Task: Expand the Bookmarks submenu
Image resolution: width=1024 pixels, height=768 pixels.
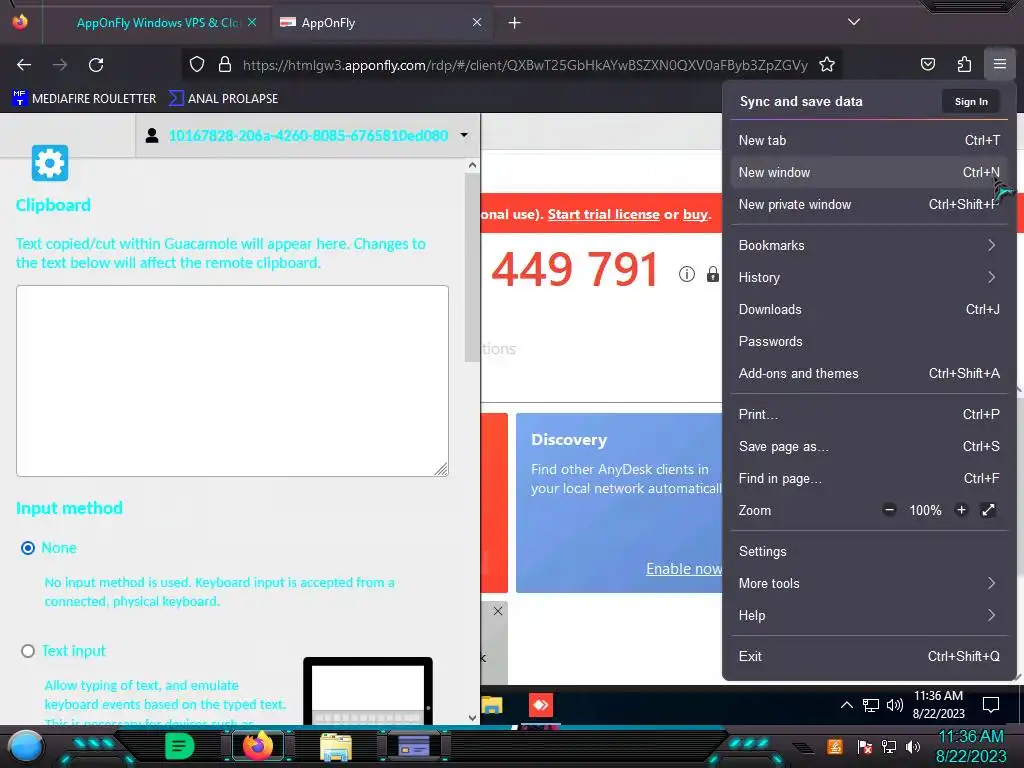Action: pos(869,246)
